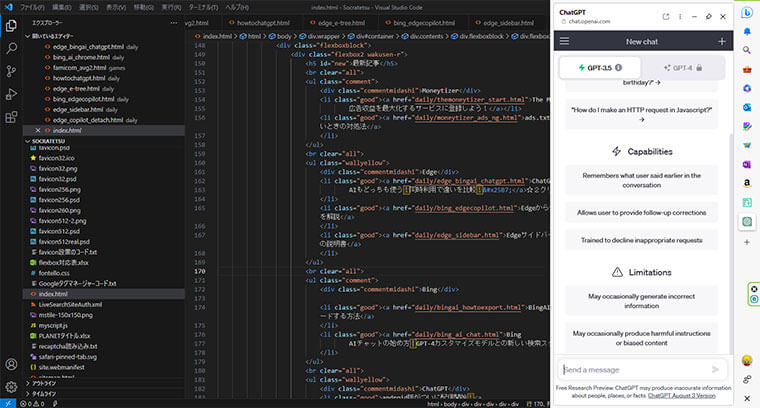Show GPT-3.5 info icon

point(618,68)
